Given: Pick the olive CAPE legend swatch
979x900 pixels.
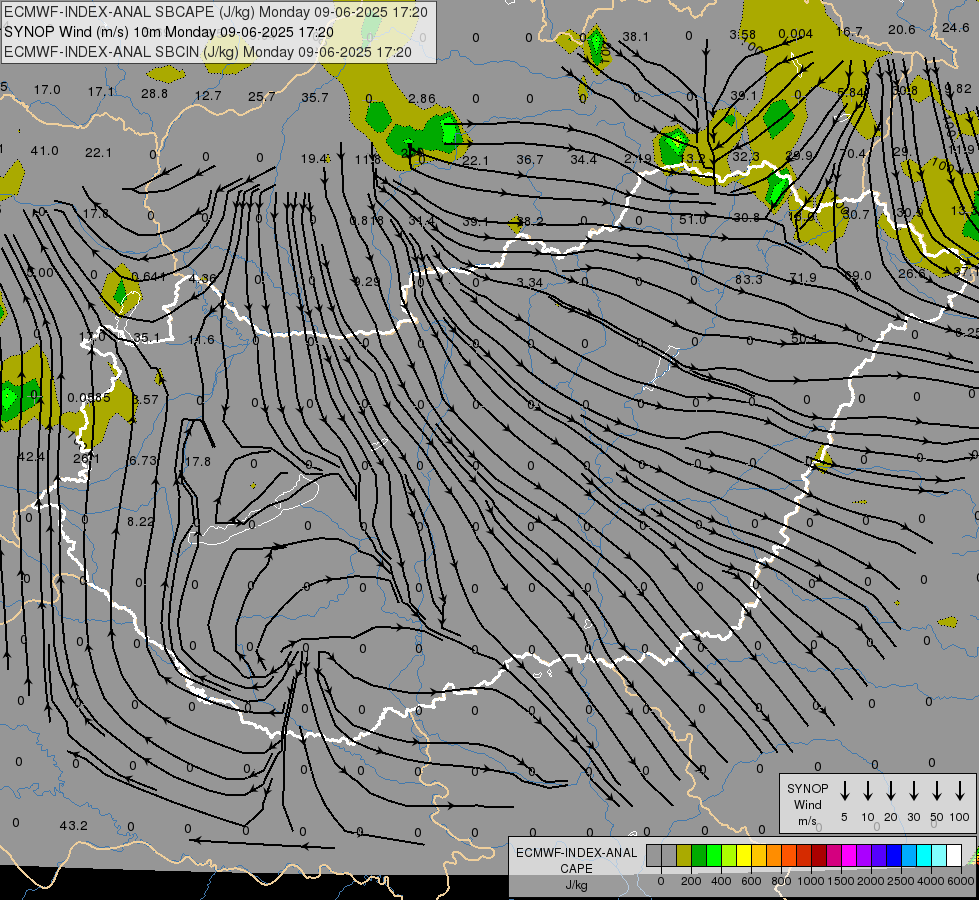Looking at the screenshot, I should click(684, 855).
